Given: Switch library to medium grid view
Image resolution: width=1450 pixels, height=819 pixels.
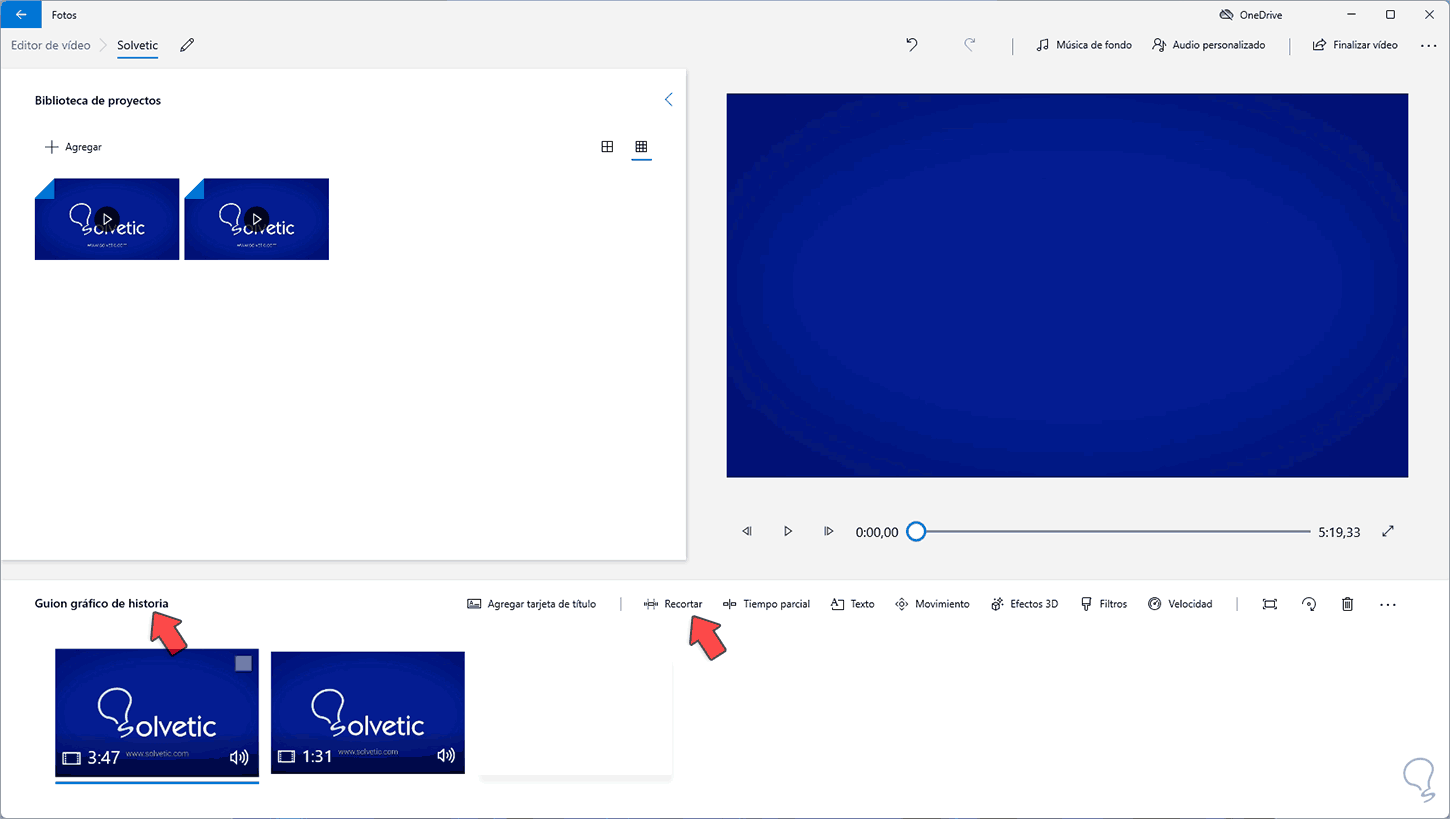Looking at the screenshot, I should pyautogui.click(x=607, y=147).
